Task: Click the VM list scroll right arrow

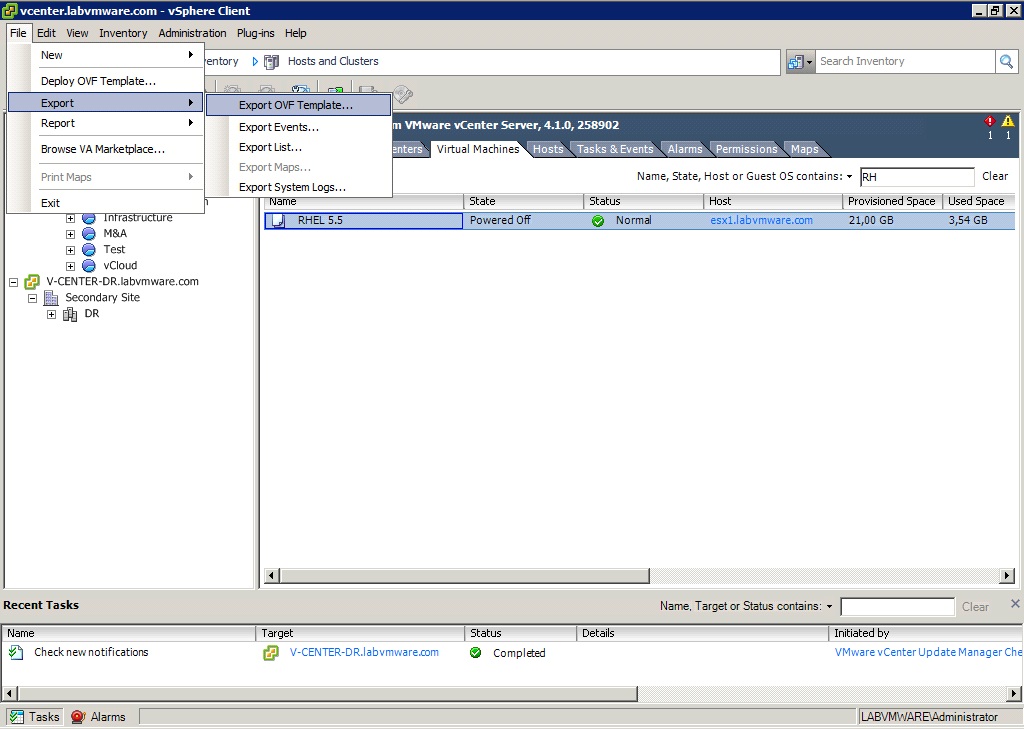Action: pyautogui.click(x=1008, y=575)
